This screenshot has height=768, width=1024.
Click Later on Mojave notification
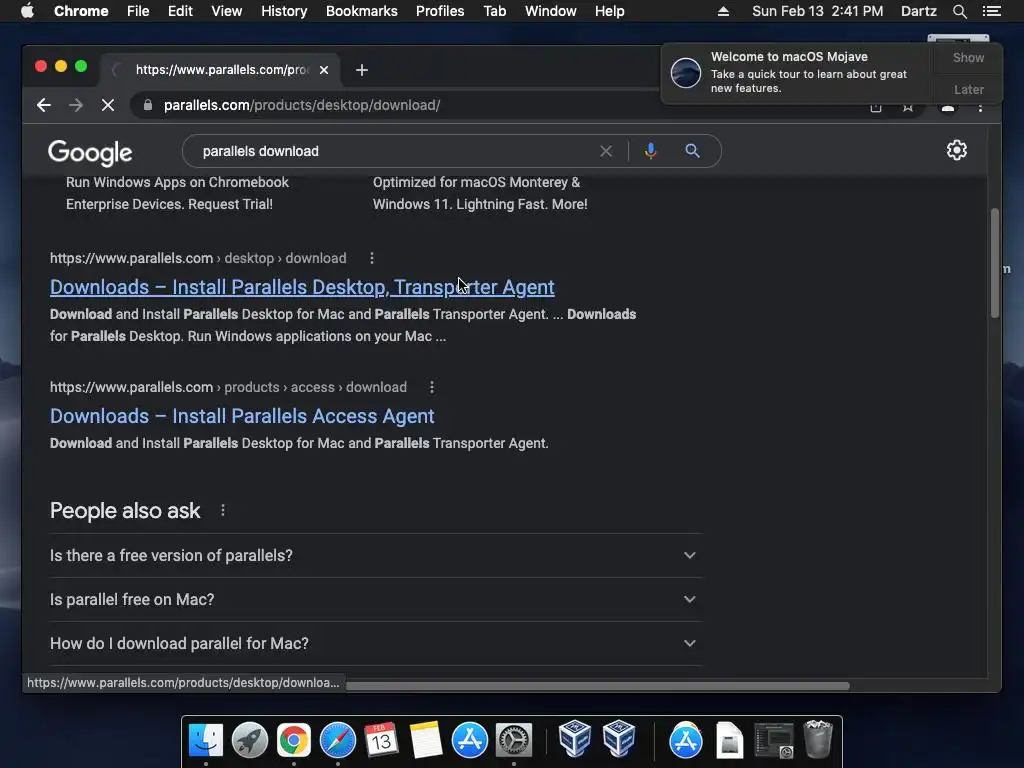[968, 89]
